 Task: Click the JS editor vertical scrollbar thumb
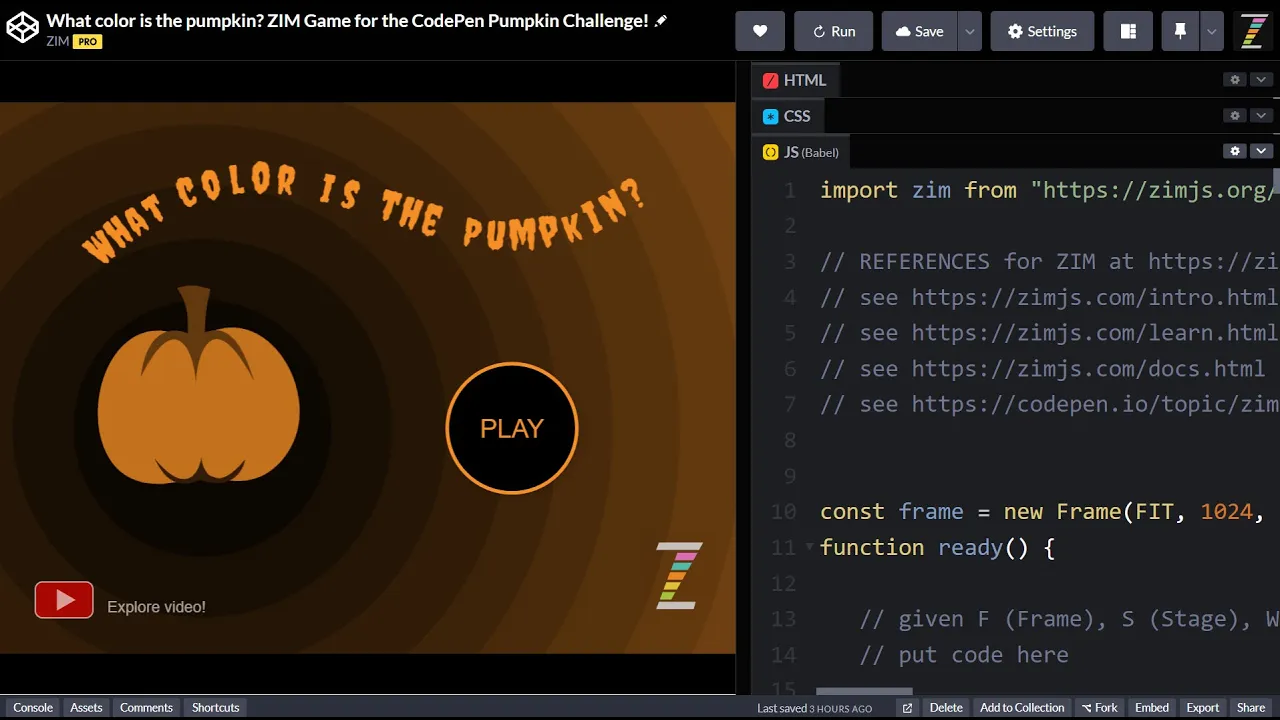[1276, 183]
